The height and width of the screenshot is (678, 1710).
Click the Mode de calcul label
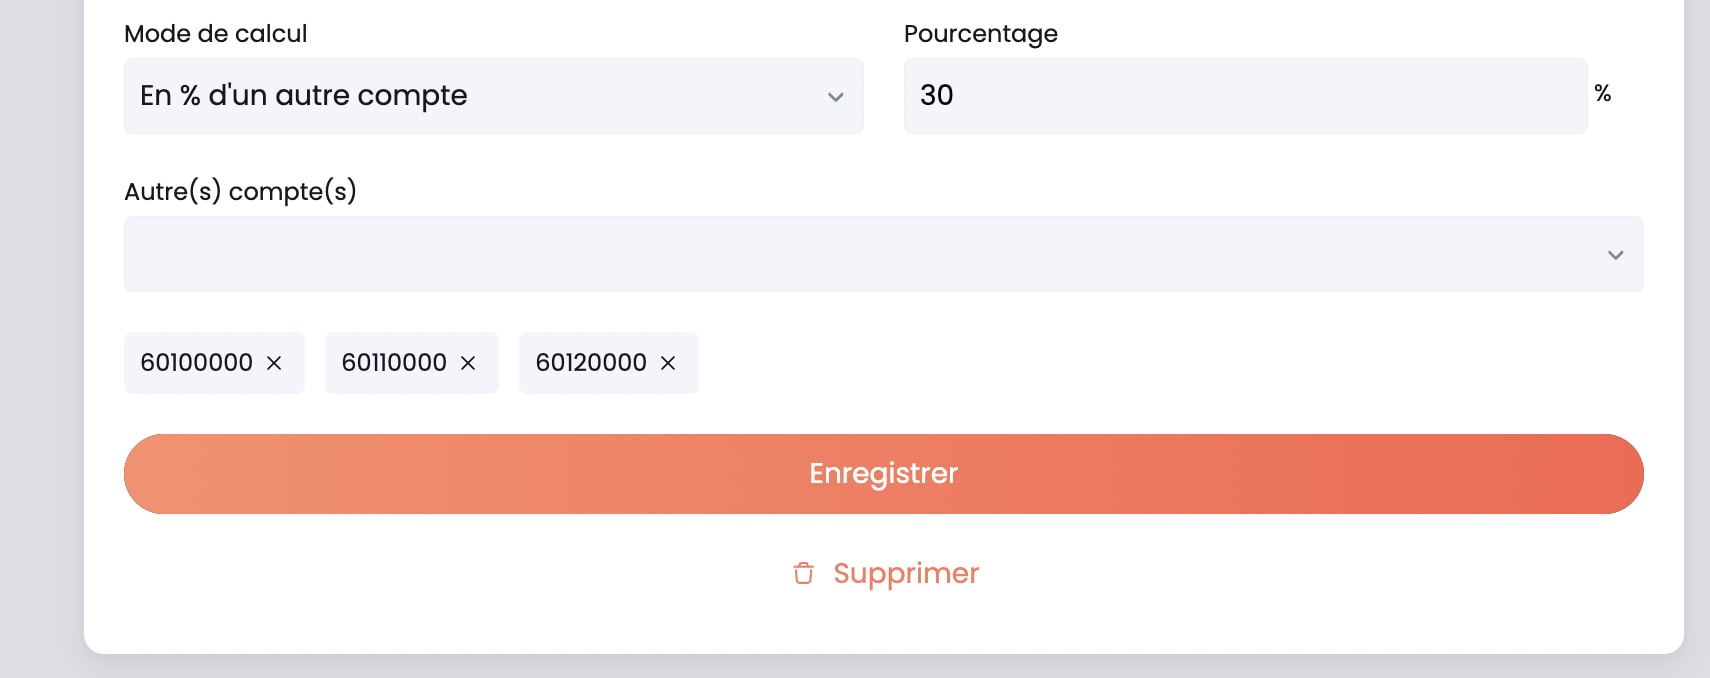pos(215,33)
